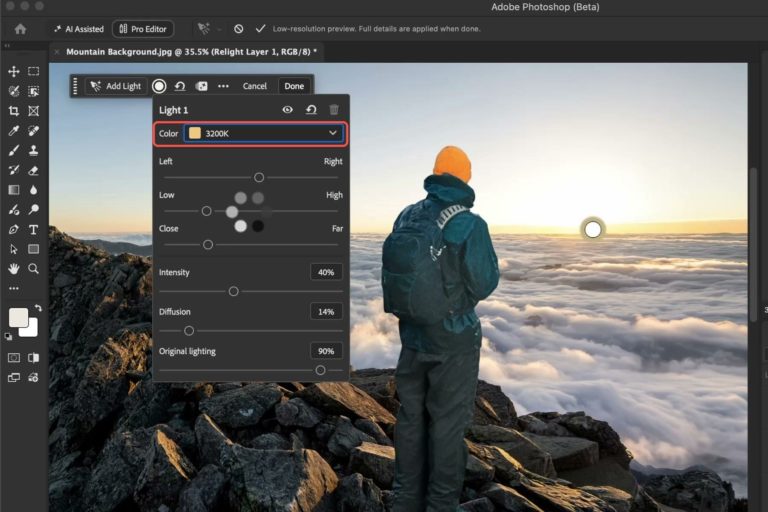768x512 pixels.
Task: Select the Rectangular Marquee tool
Action: coord(33,72)
